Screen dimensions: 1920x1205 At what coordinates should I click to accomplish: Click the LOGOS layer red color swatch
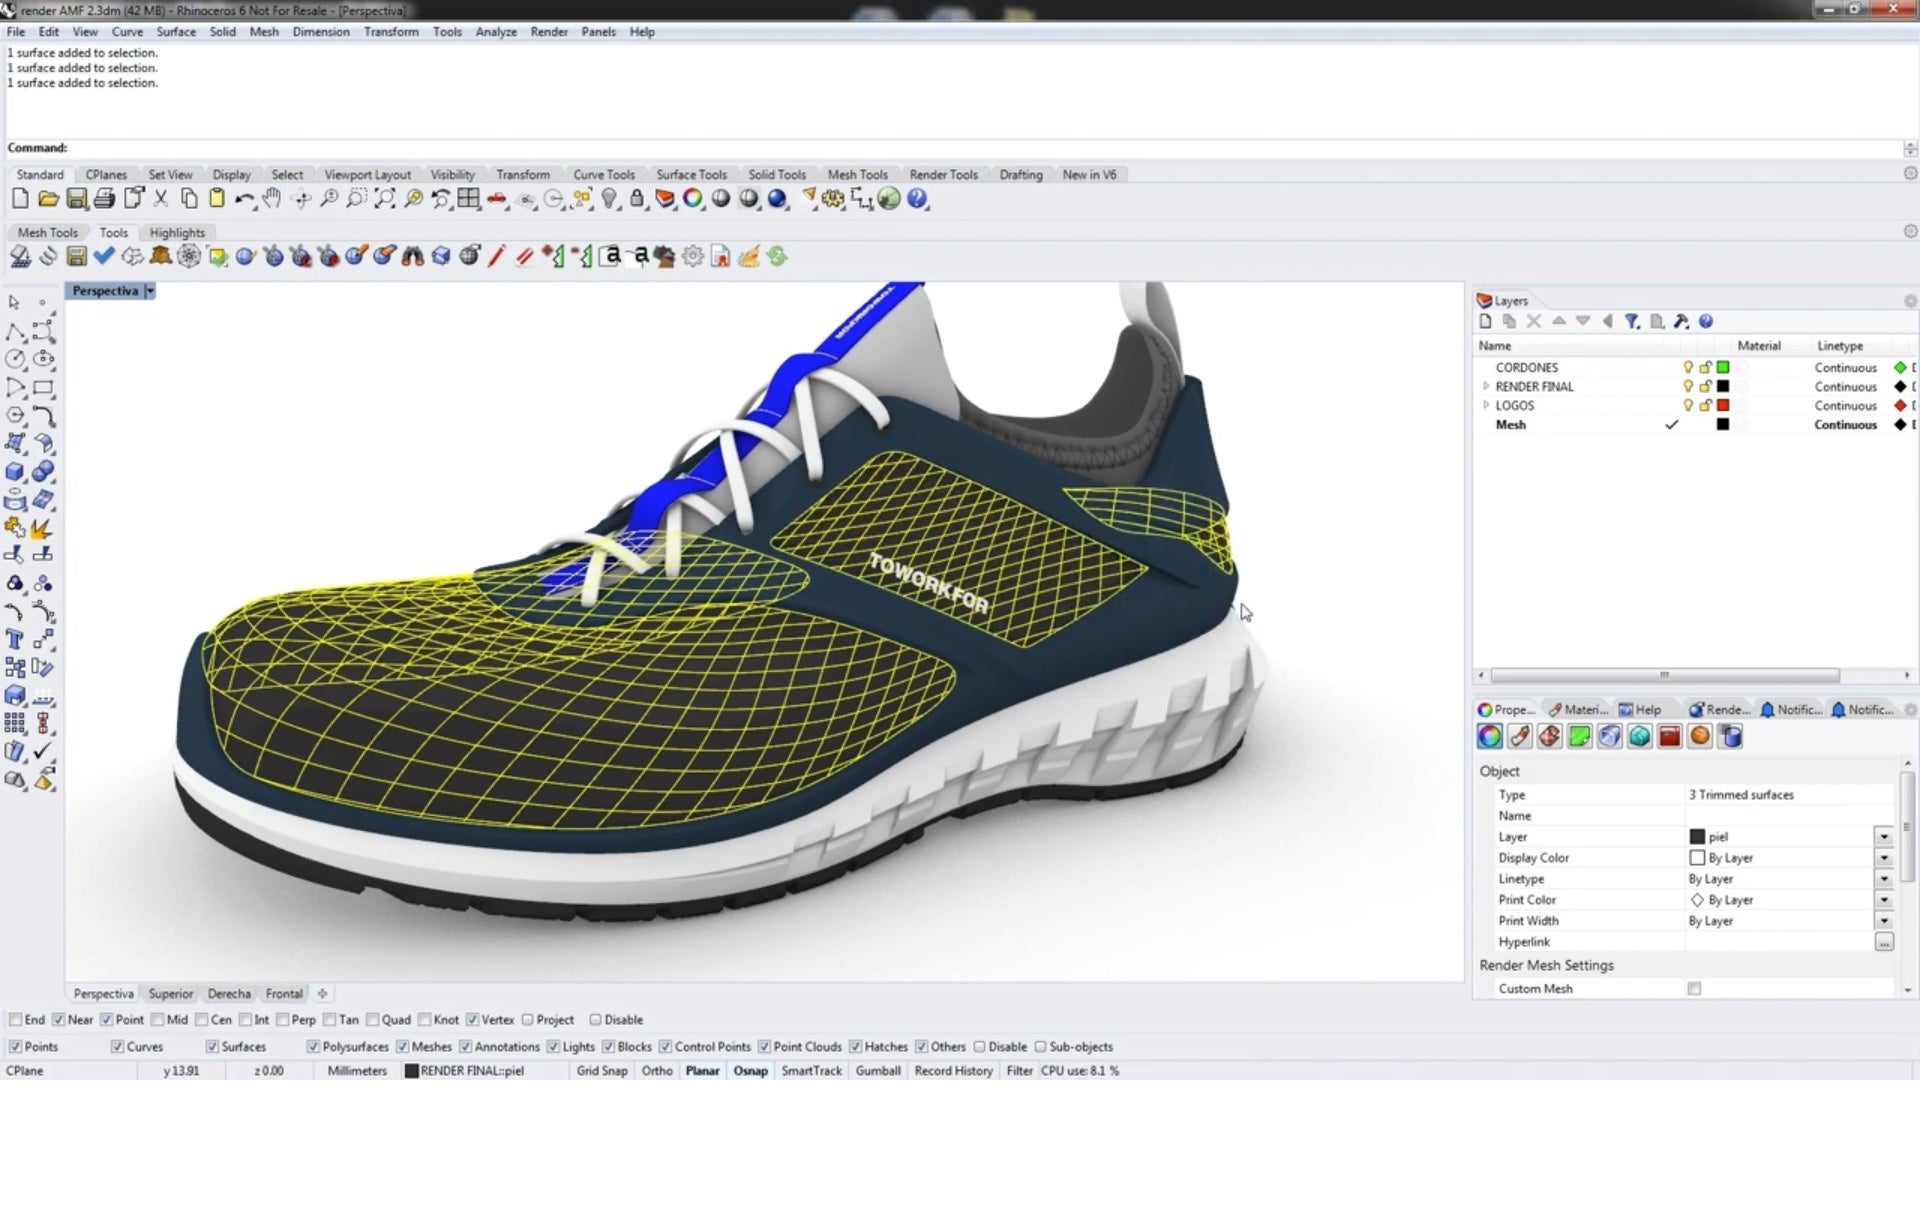click(1723, 405)
